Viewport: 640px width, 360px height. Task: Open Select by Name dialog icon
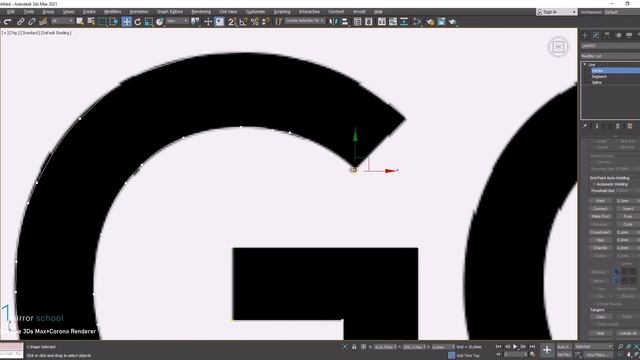pyautogui.click(x=91, y=22)
